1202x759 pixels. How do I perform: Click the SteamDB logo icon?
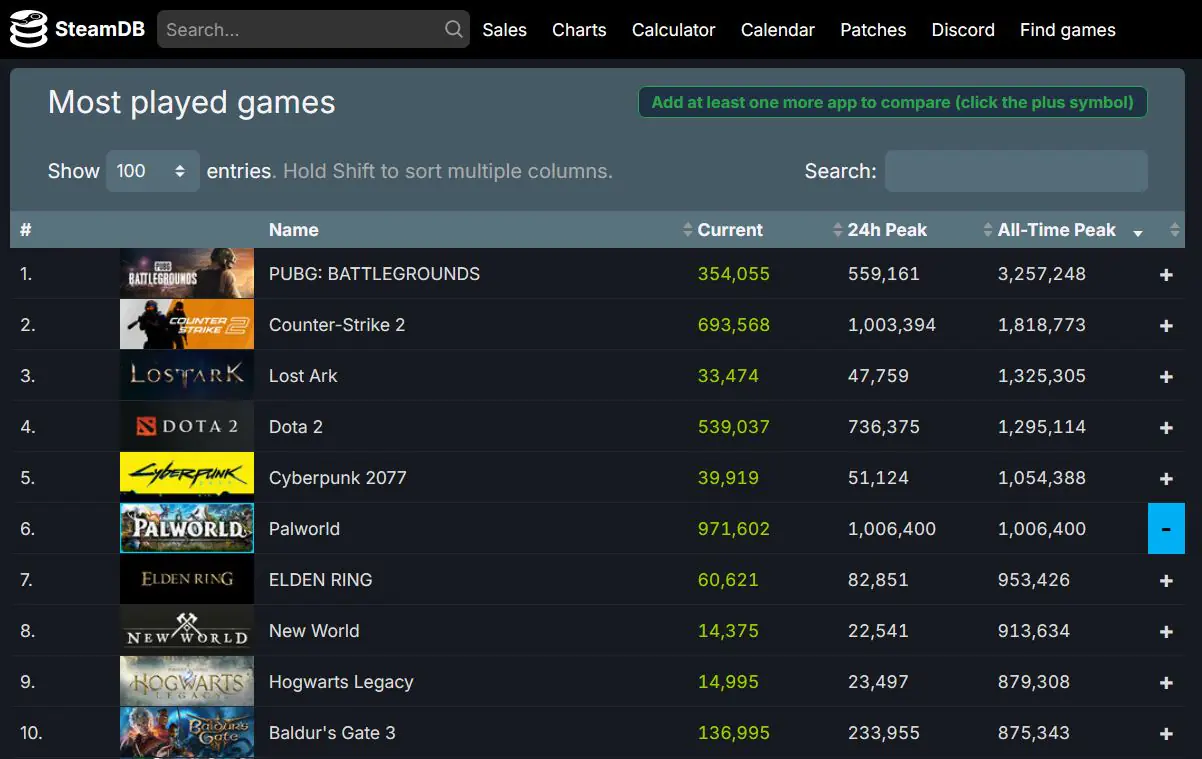pyautogui.click(x=28, y=29)
